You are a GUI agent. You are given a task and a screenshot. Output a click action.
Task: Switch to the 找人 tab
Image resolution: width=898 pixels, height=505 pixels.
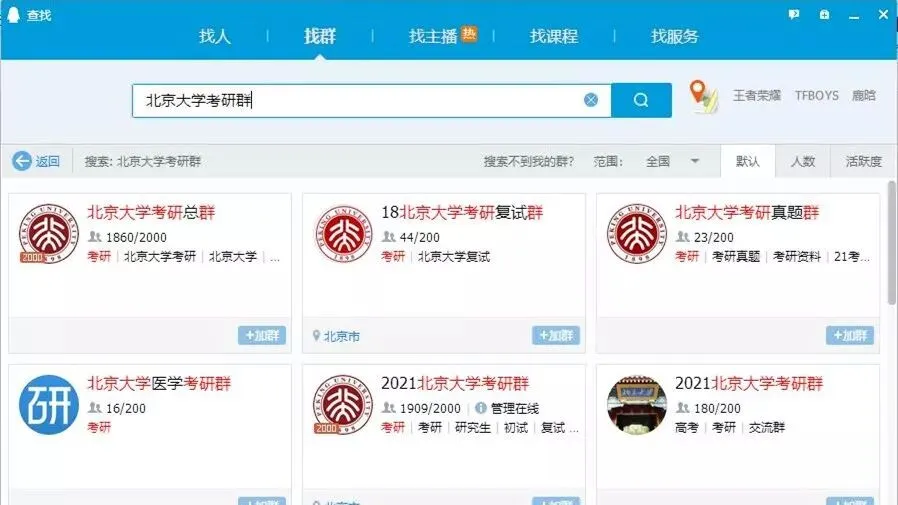coord(215,37)
